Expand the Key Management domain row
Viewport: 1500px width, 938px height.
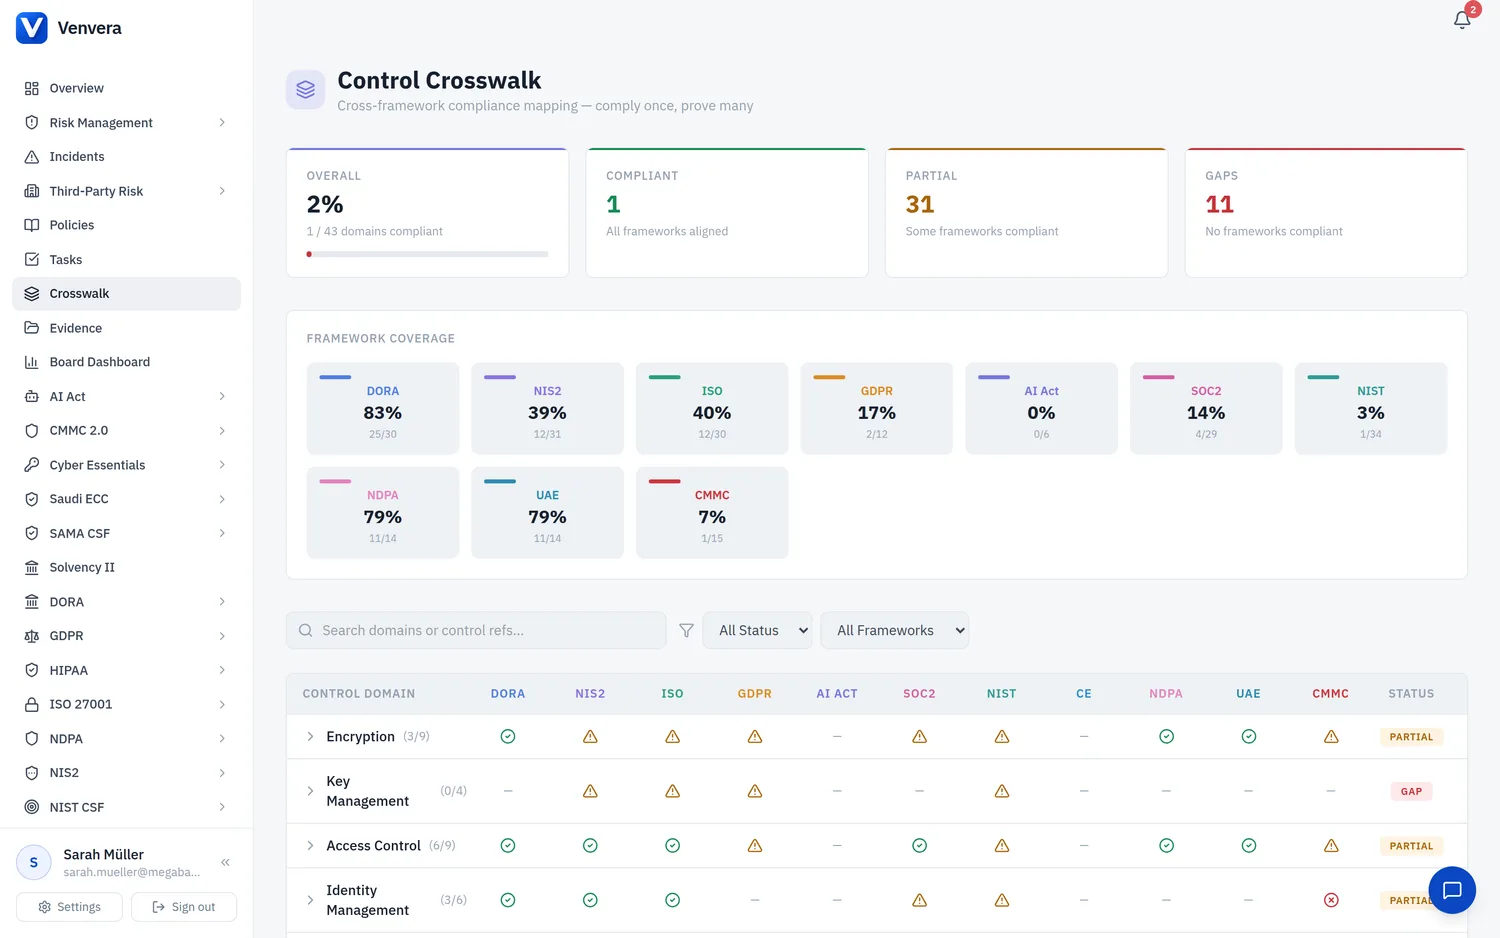(310, 791)
